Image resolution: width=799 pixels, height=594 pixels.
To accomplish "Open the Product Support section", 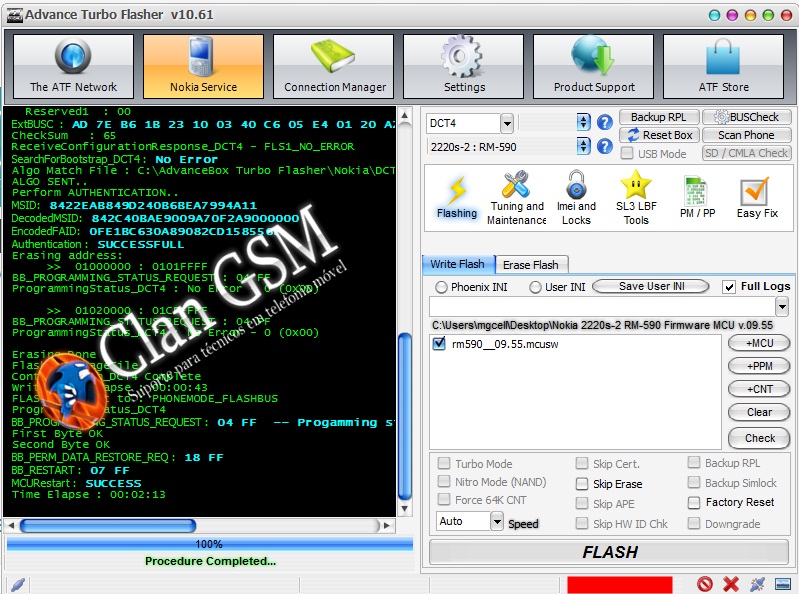I will 593,66.
